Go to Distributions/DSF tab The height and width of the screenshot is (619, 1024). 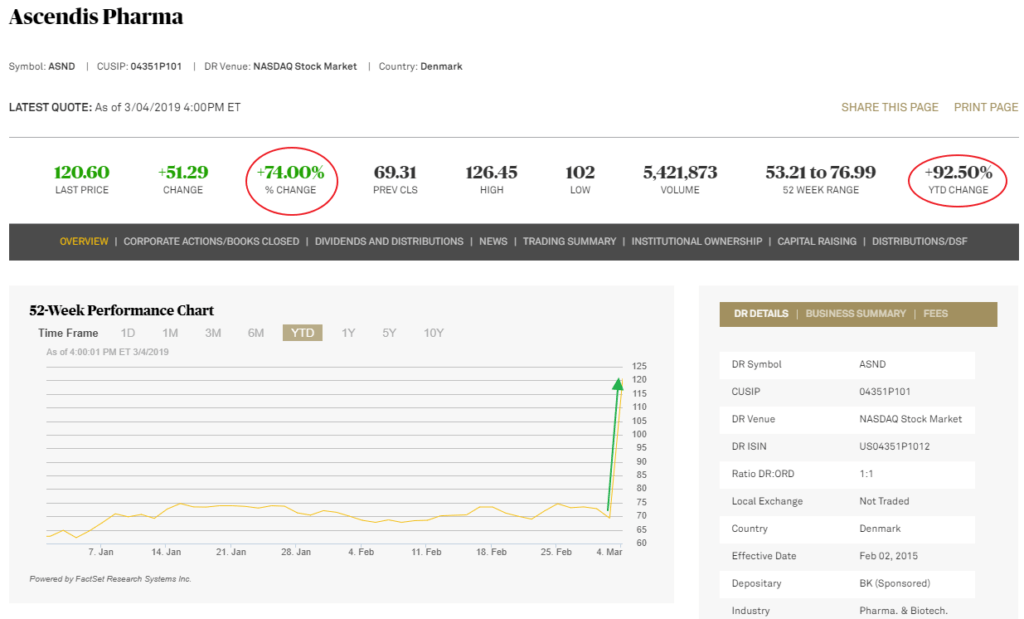[920, 242]
